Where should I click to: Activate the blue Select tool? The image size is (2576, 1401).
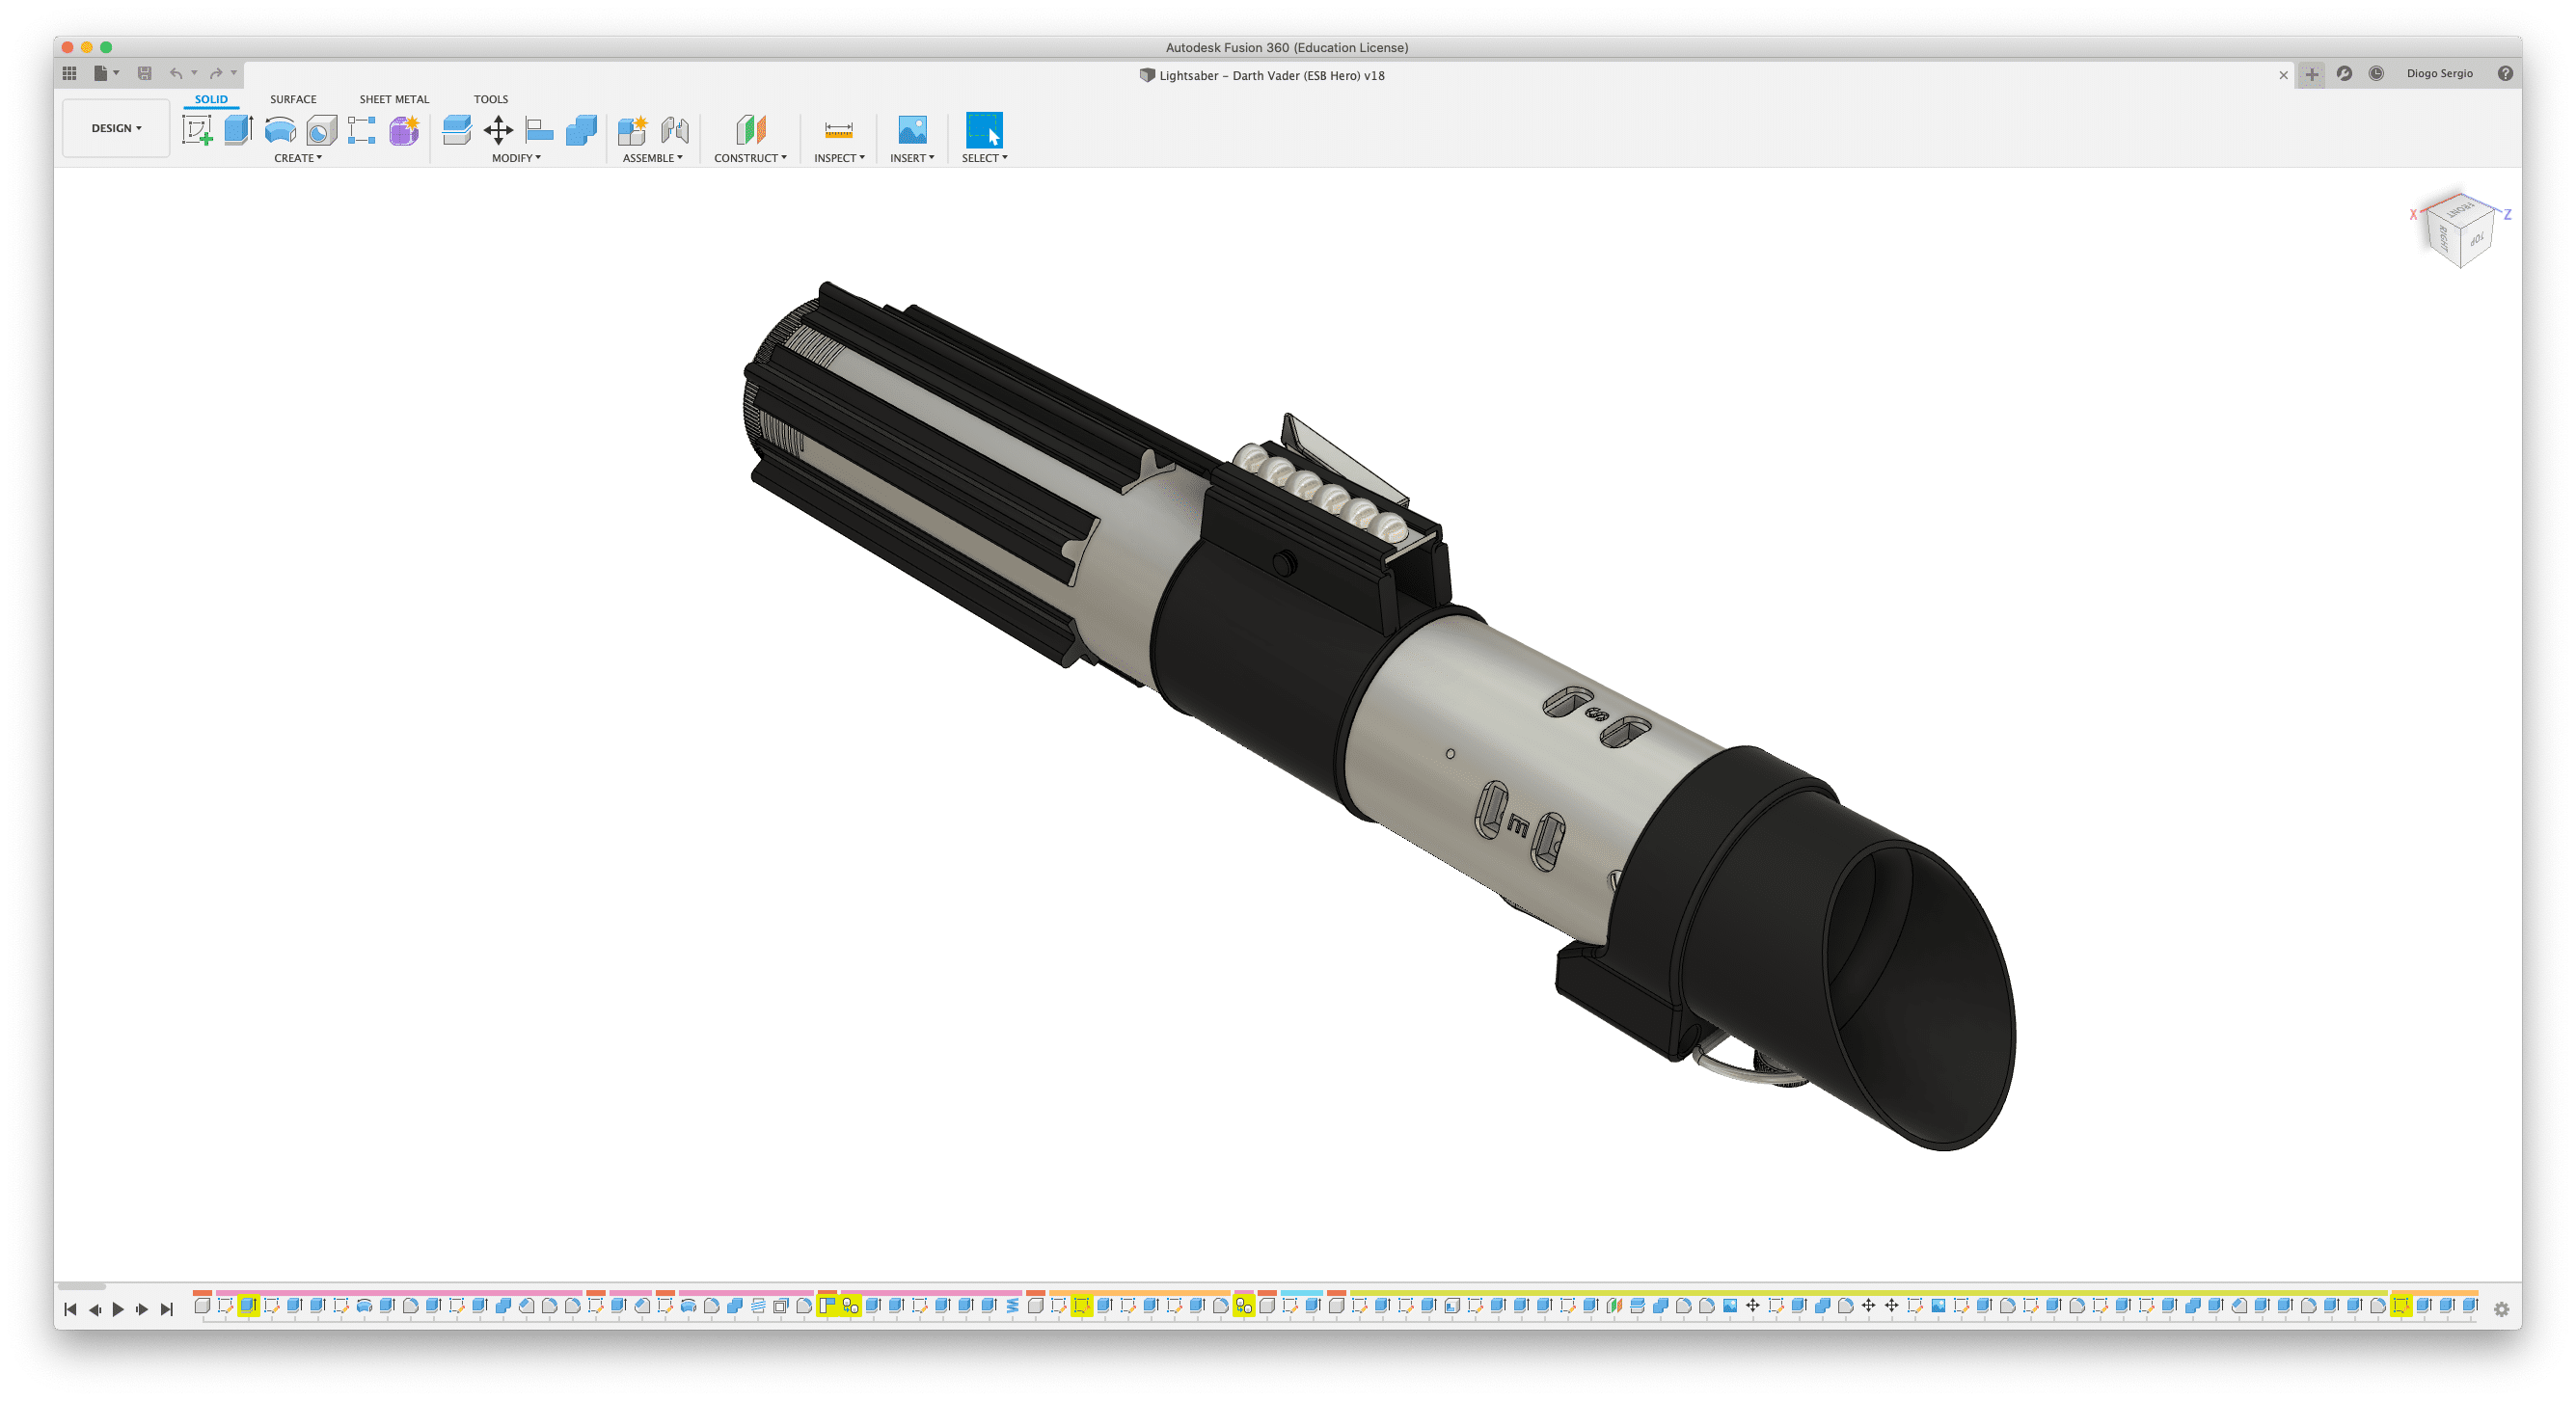(984, 130)
